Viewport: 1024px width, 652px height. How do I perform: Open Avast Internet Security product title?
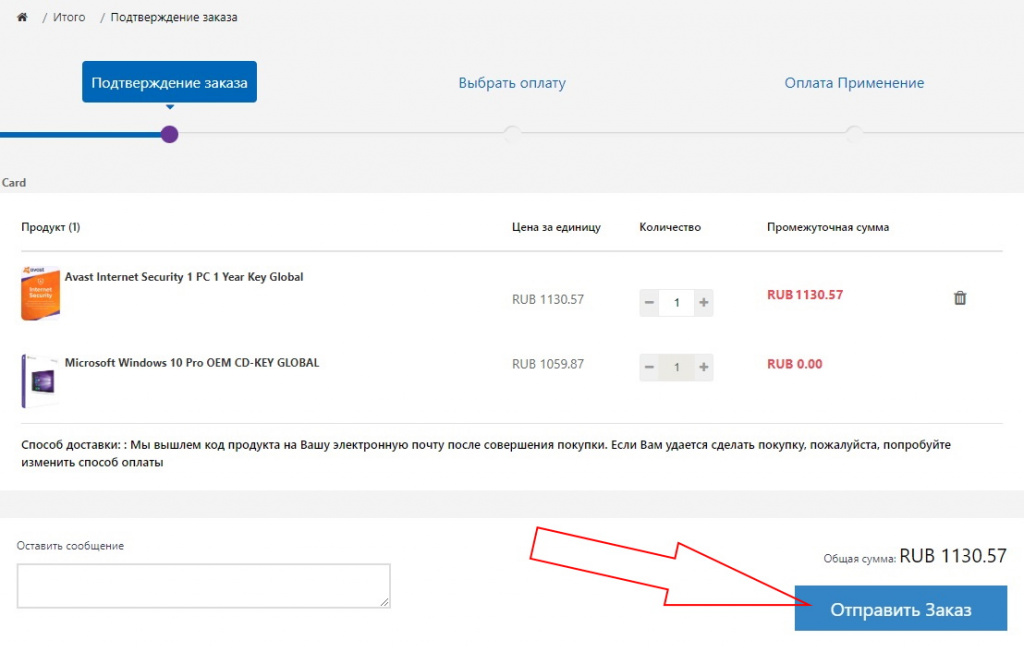pyautogui.click(x=184, y=277)
